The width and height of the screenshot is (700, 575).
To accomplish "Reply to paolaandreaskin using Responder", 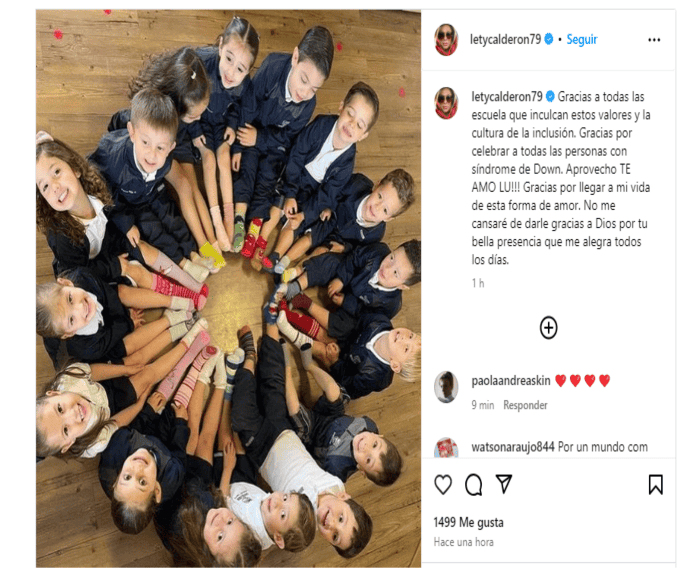I will (525, 405).
